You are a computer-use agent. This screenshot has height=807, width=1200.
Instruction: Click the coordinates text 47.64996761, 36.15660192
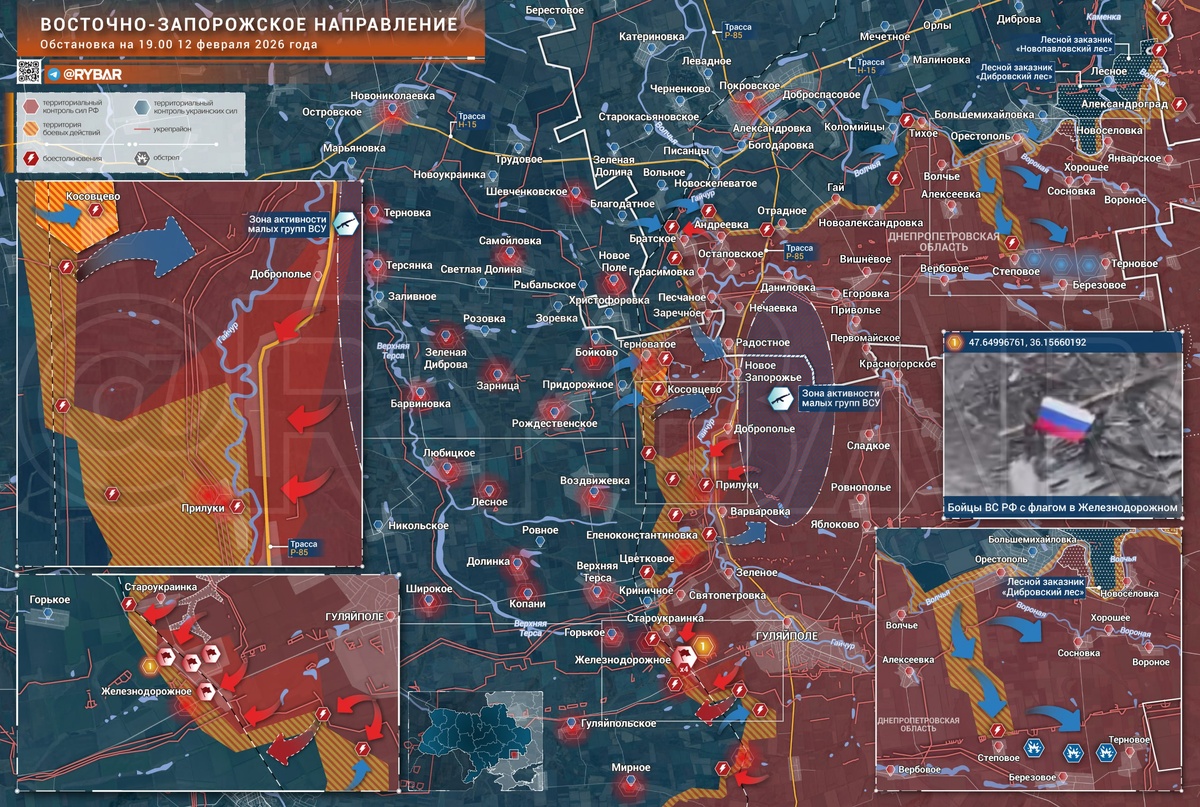pyautogui.click(x=1027, y=342)
